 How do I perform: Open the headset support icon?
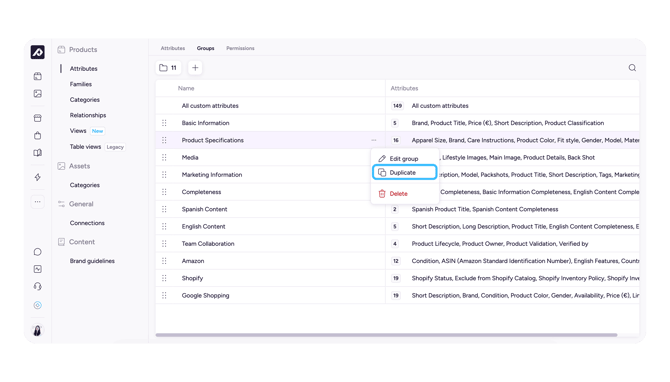(x=38, y=286)
